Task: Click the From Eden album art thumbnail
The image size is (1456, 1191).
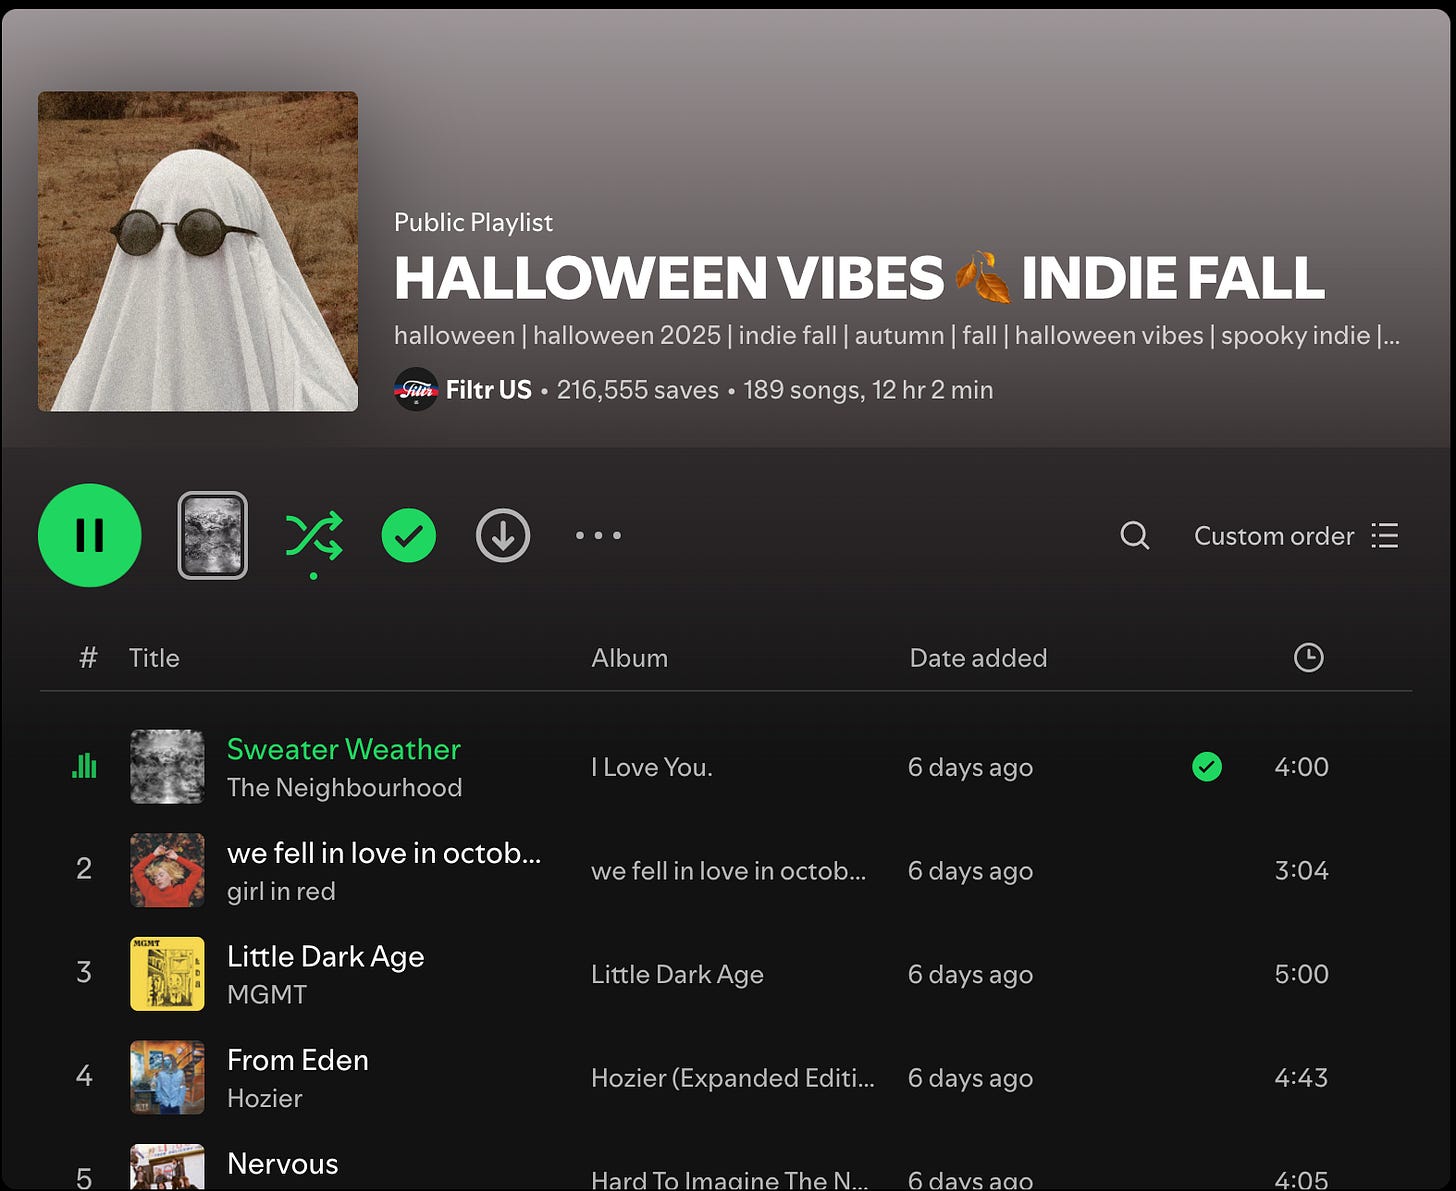Action: (167, 1077)
